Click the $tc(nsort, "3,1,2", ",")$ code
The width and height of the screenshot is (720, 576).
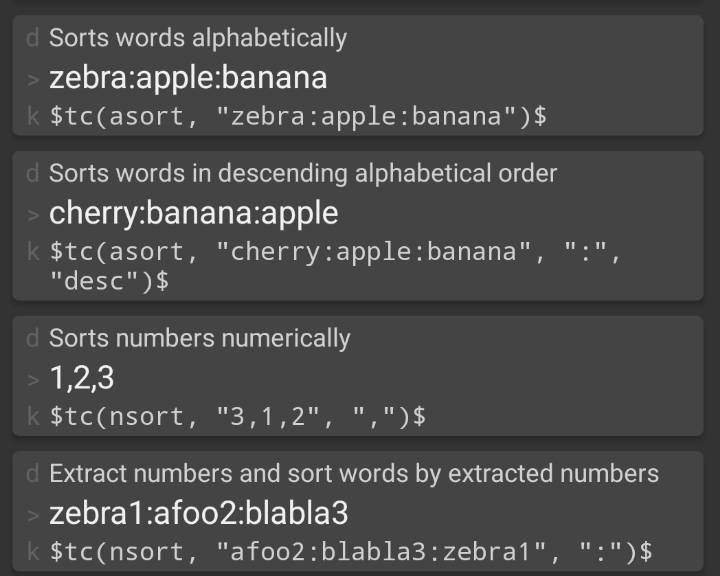coord(238,416)
